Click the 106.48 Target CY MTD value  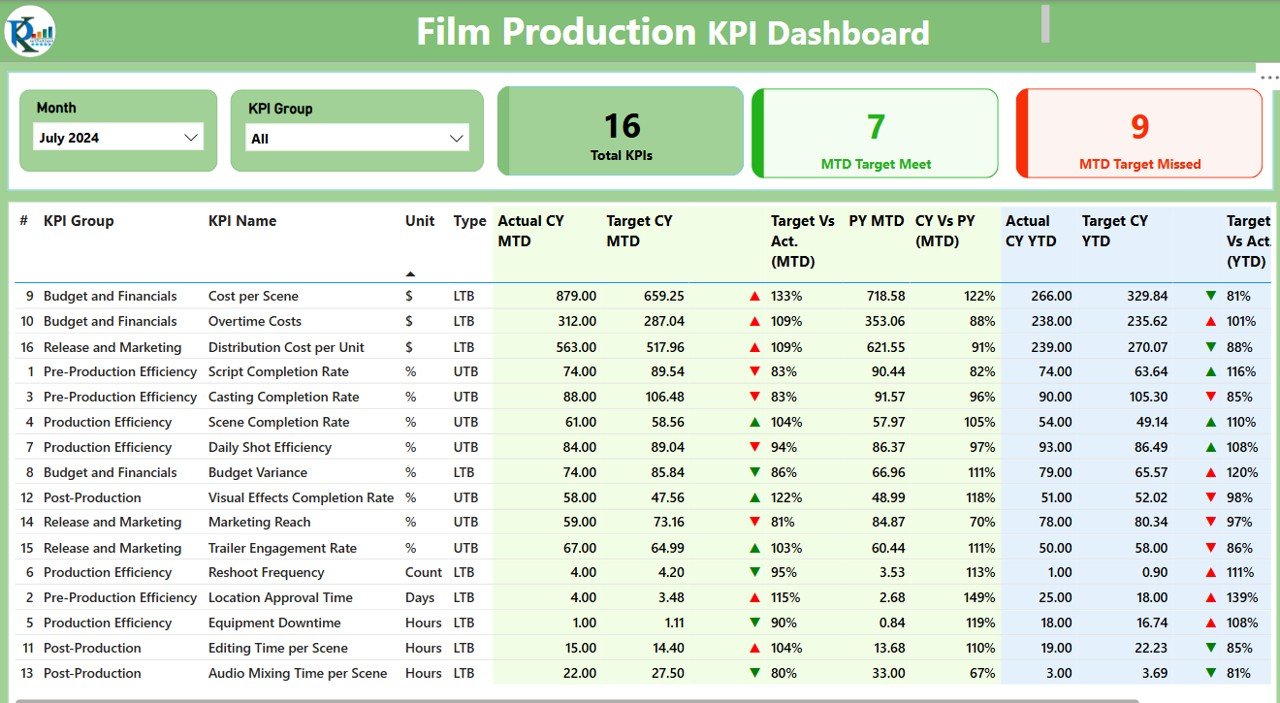[665, 397]
